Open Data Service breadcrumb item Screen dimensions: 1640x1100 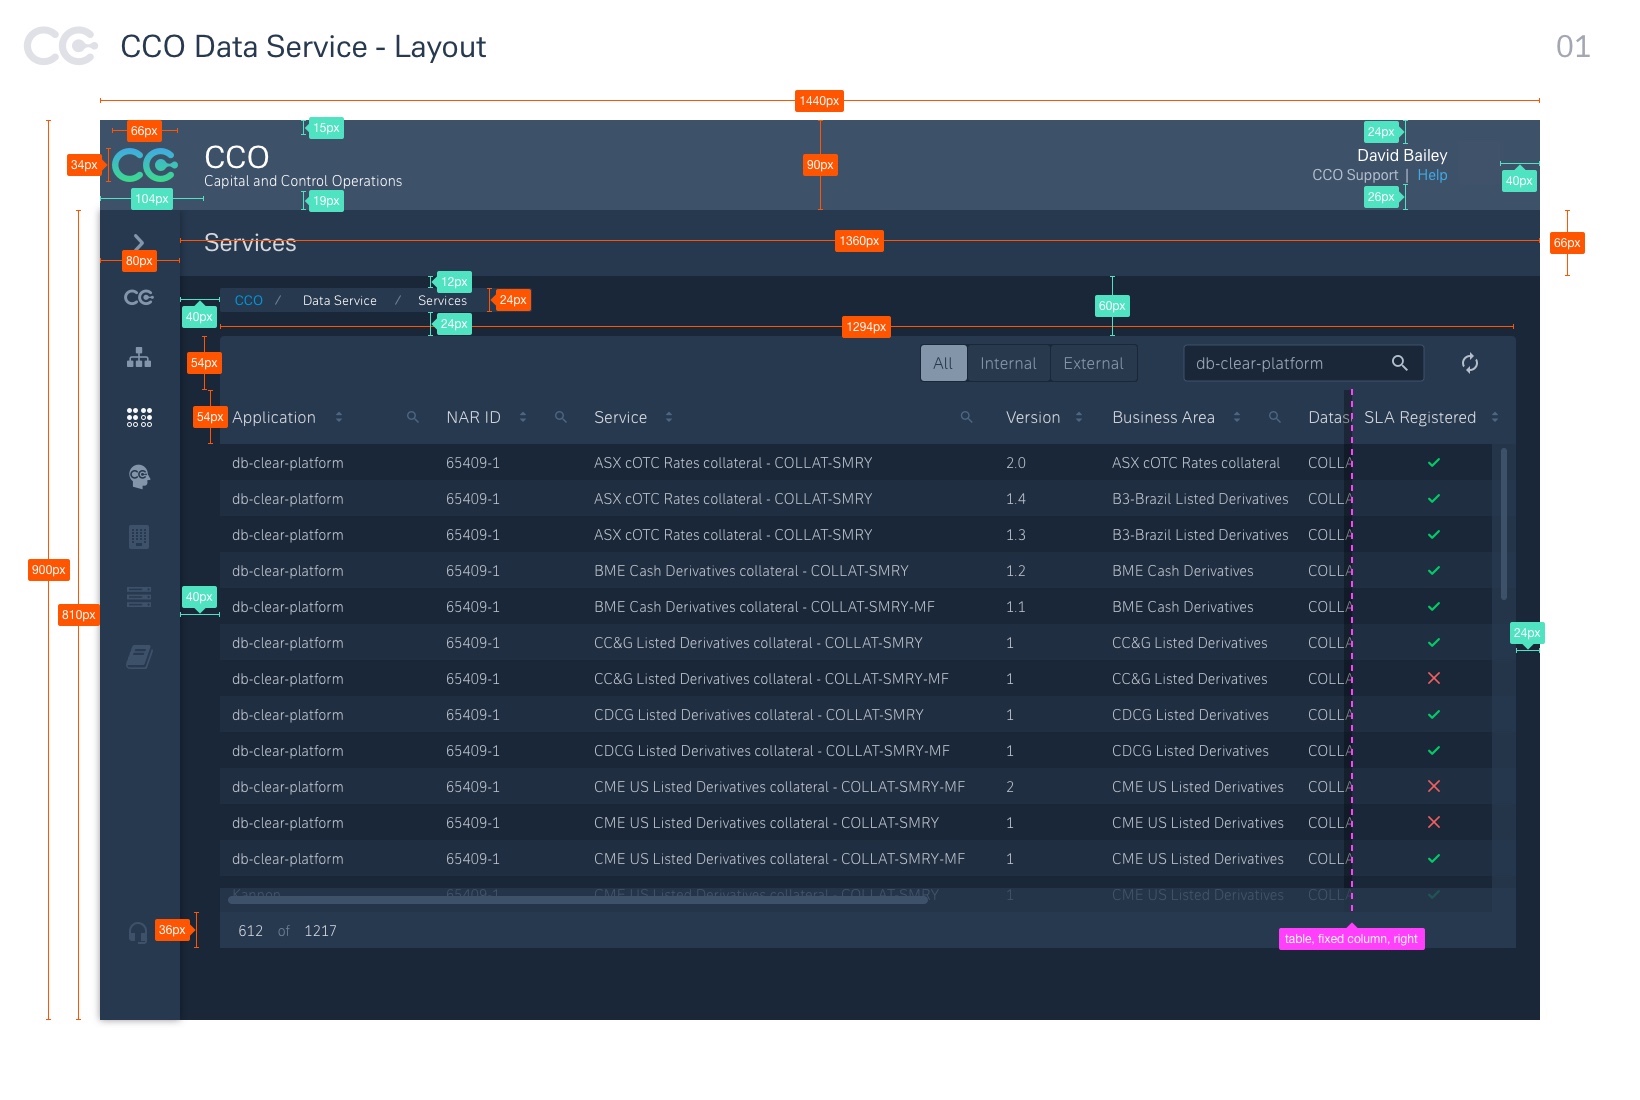pyautogui.click(x=339, y=300)
